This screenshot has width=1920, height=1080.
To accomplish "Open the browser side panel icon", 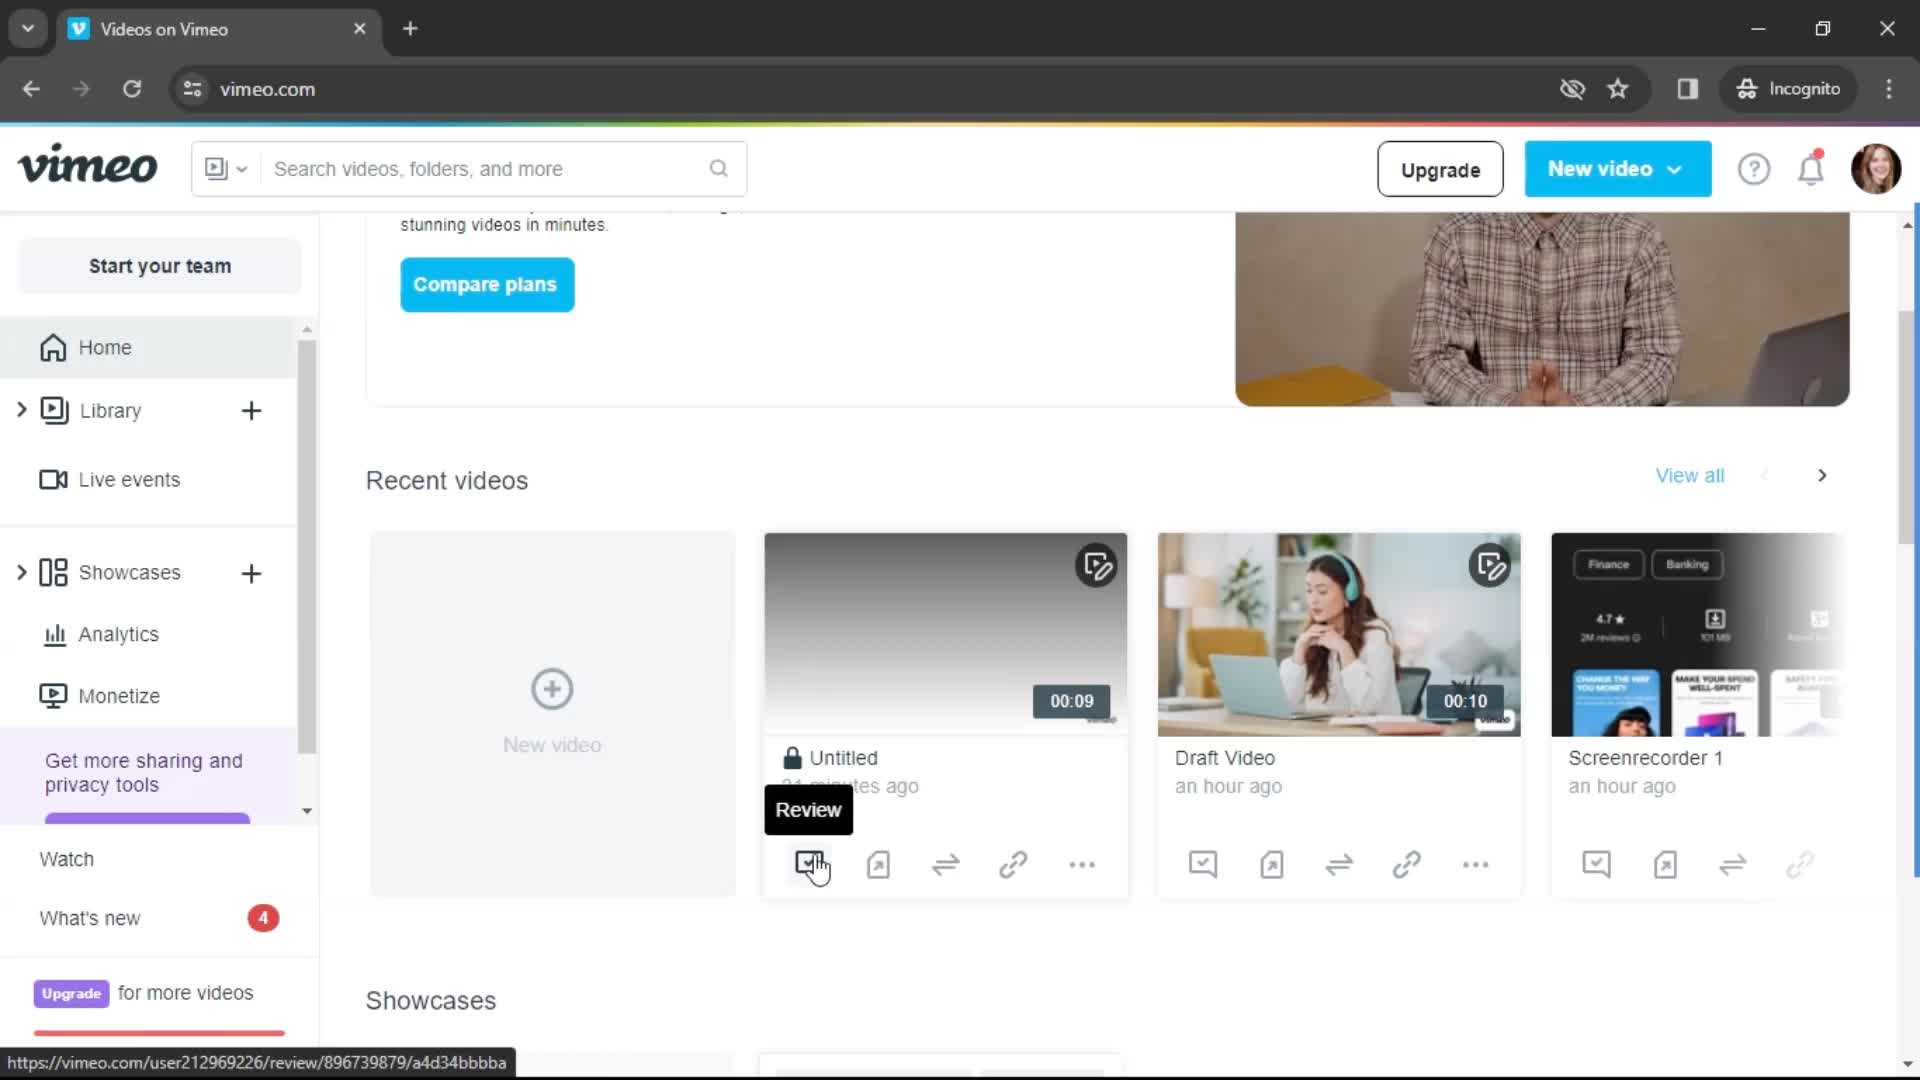I will tap(1688, 89).
